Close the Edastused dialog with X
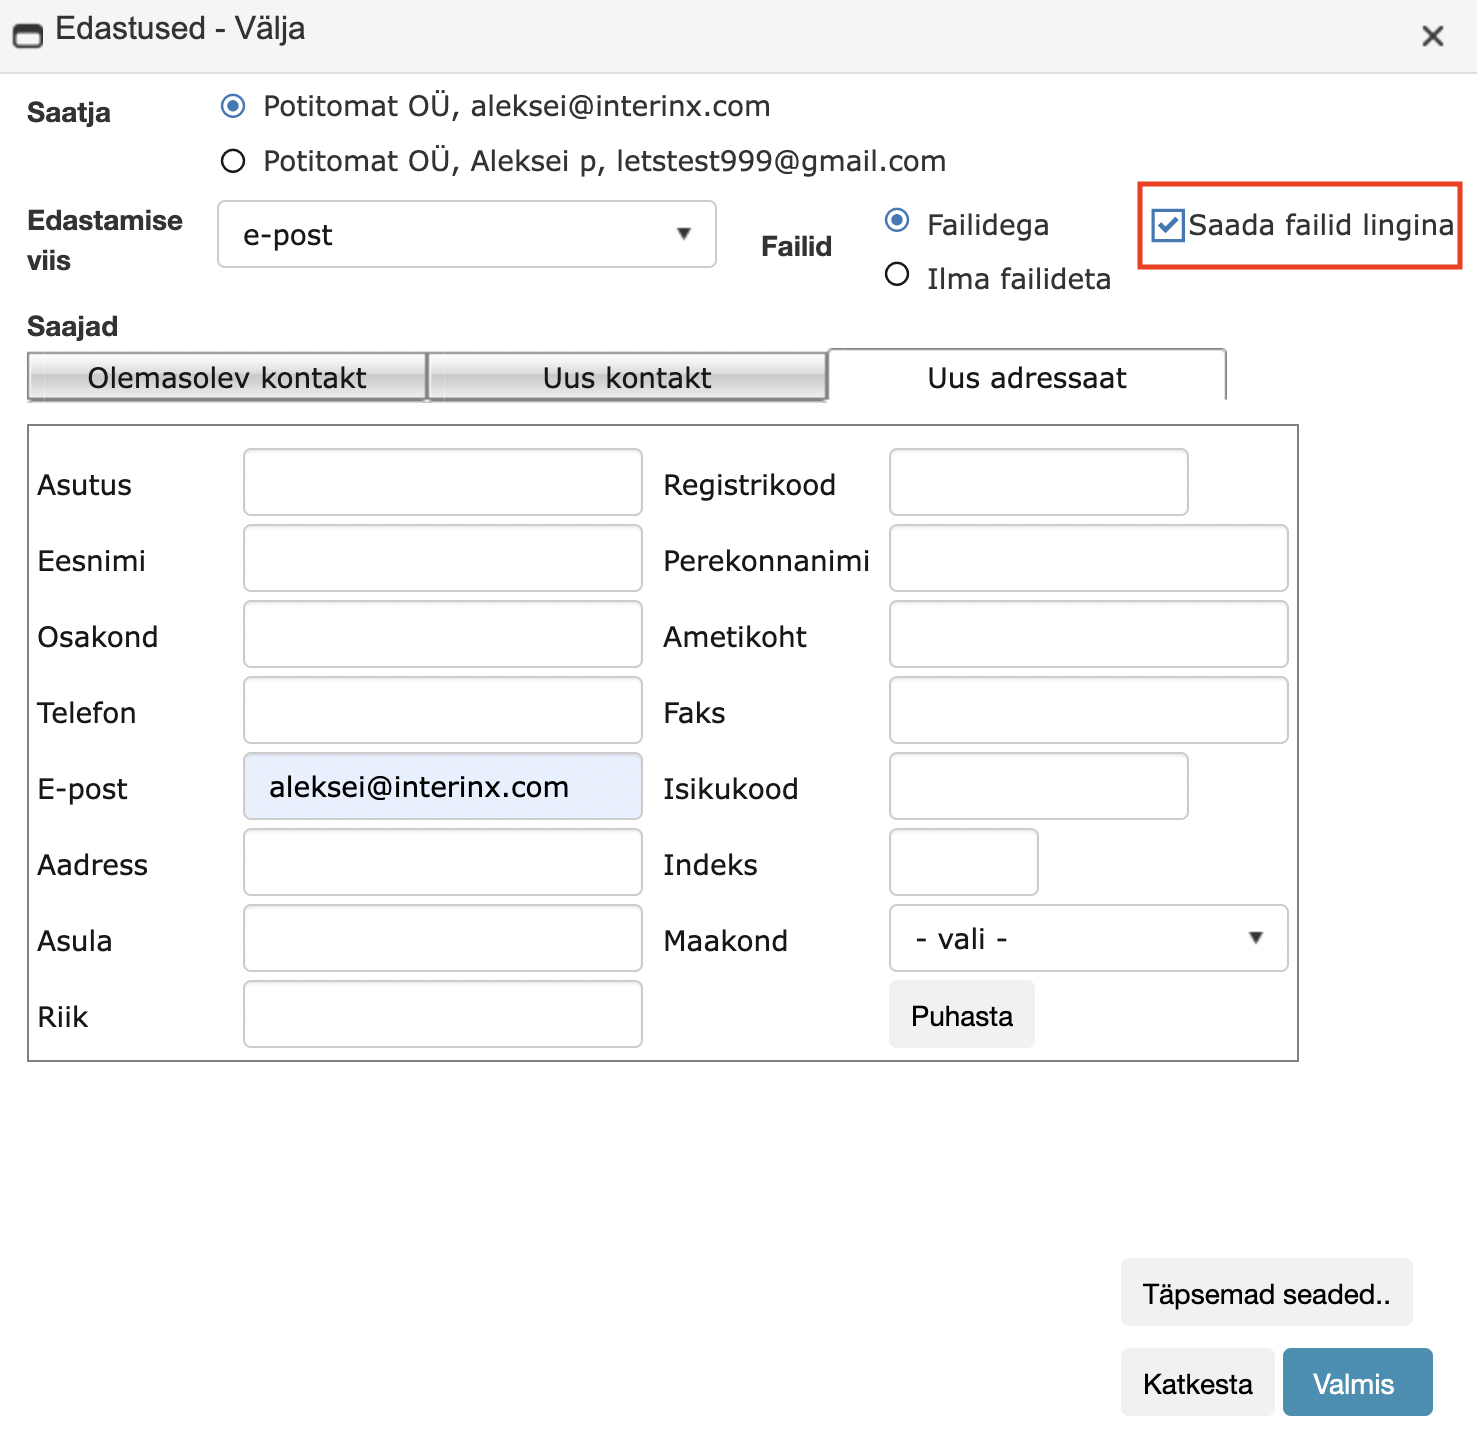1477x1432 pixels. pyautogui.click(x=1432, y=37)
